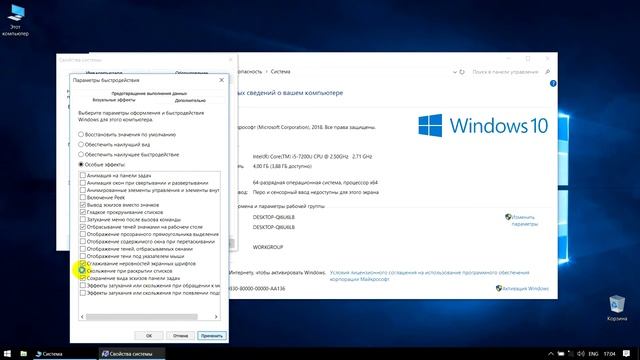Click the effects list right scroll arrow
The width and height of the screenshot is (640, 360).
click(x=216, y=317)
